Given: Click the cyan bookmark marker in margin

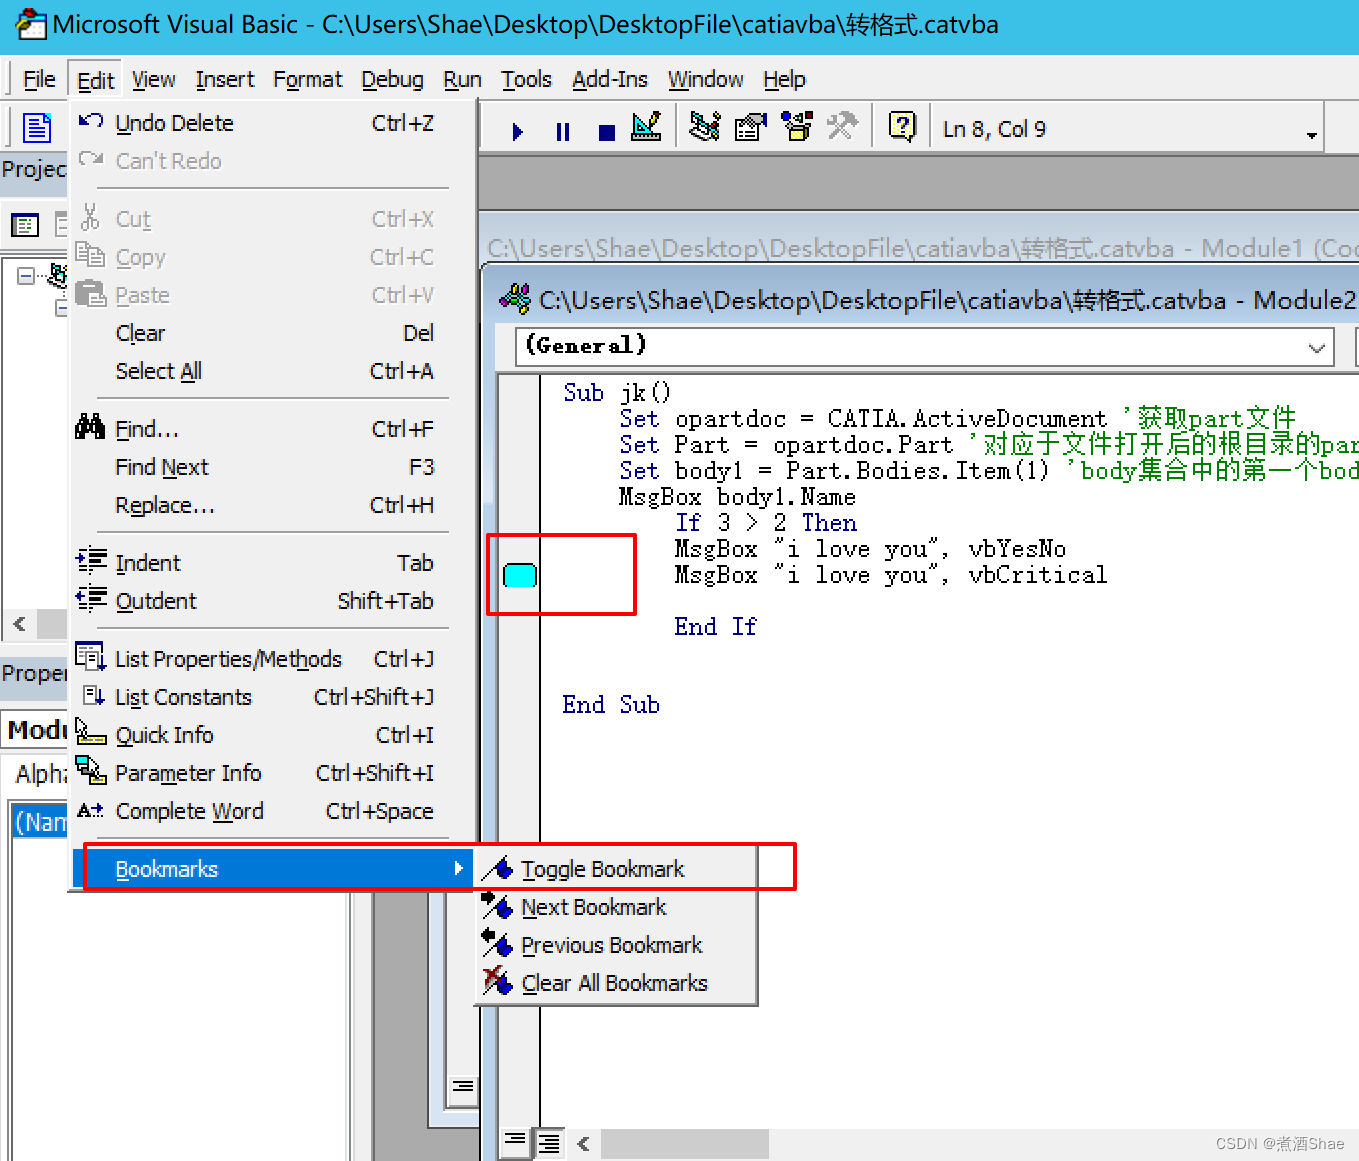Looking at the screenshot, I should coord(519,575).
